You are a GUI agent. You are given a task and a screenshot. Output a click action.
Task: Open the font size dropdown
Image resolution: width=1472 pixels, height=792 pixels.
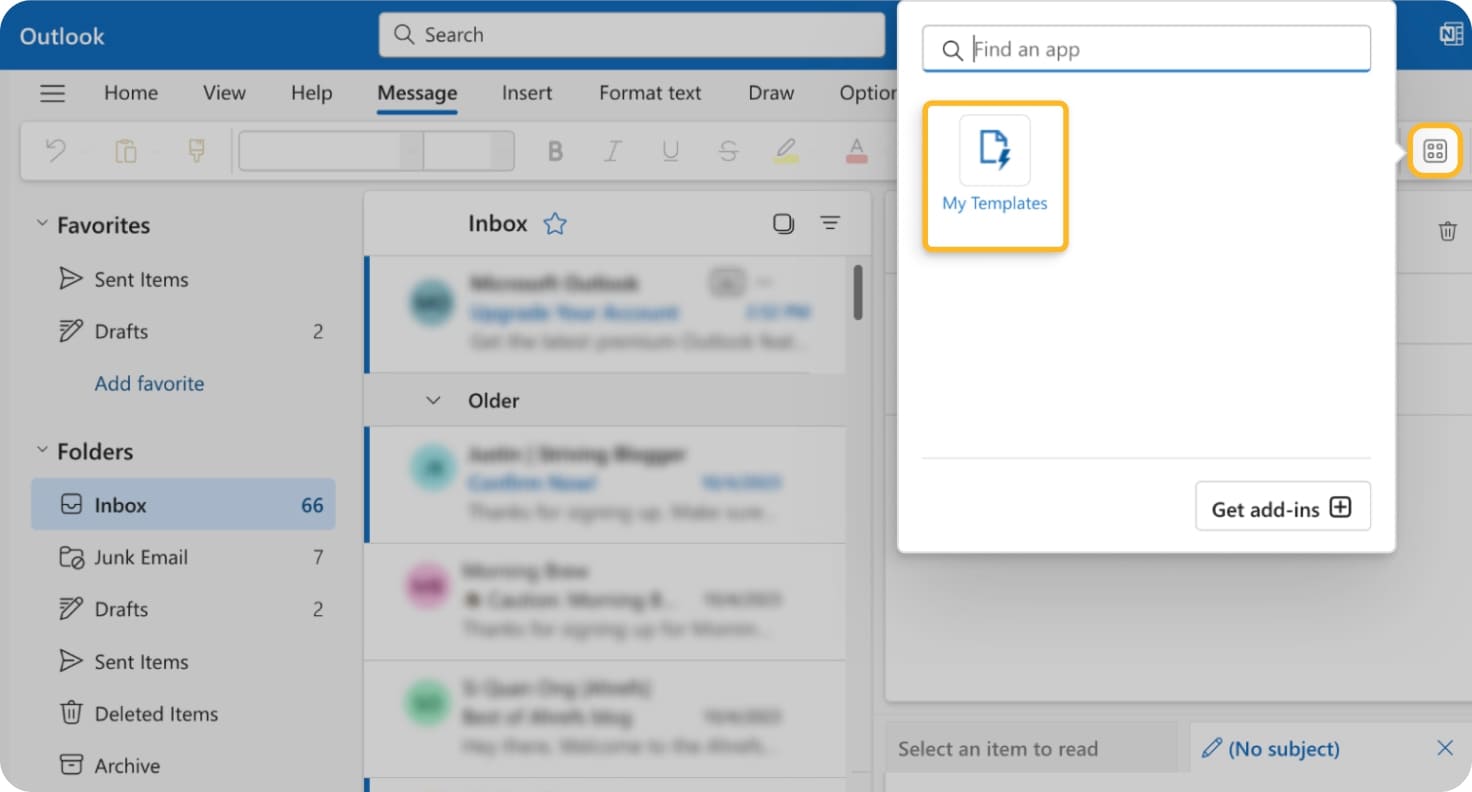(468, 151)
